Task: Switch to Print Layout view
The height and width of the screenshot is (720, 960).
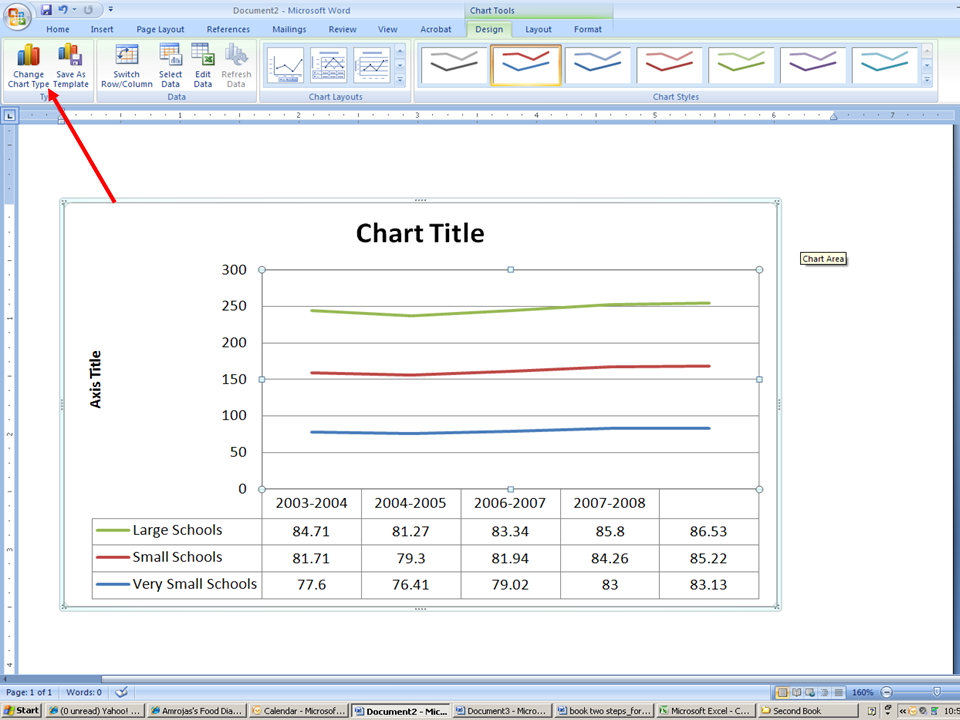Action: [782, 692]
